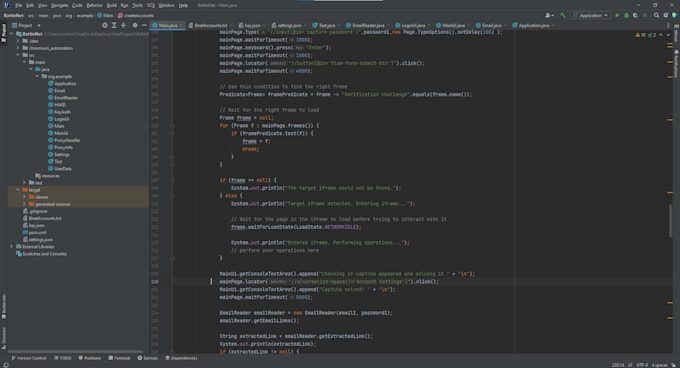This screenshot has width=680, height=368.
Task: Click the warnings indicator in editor
Action: 640,35
